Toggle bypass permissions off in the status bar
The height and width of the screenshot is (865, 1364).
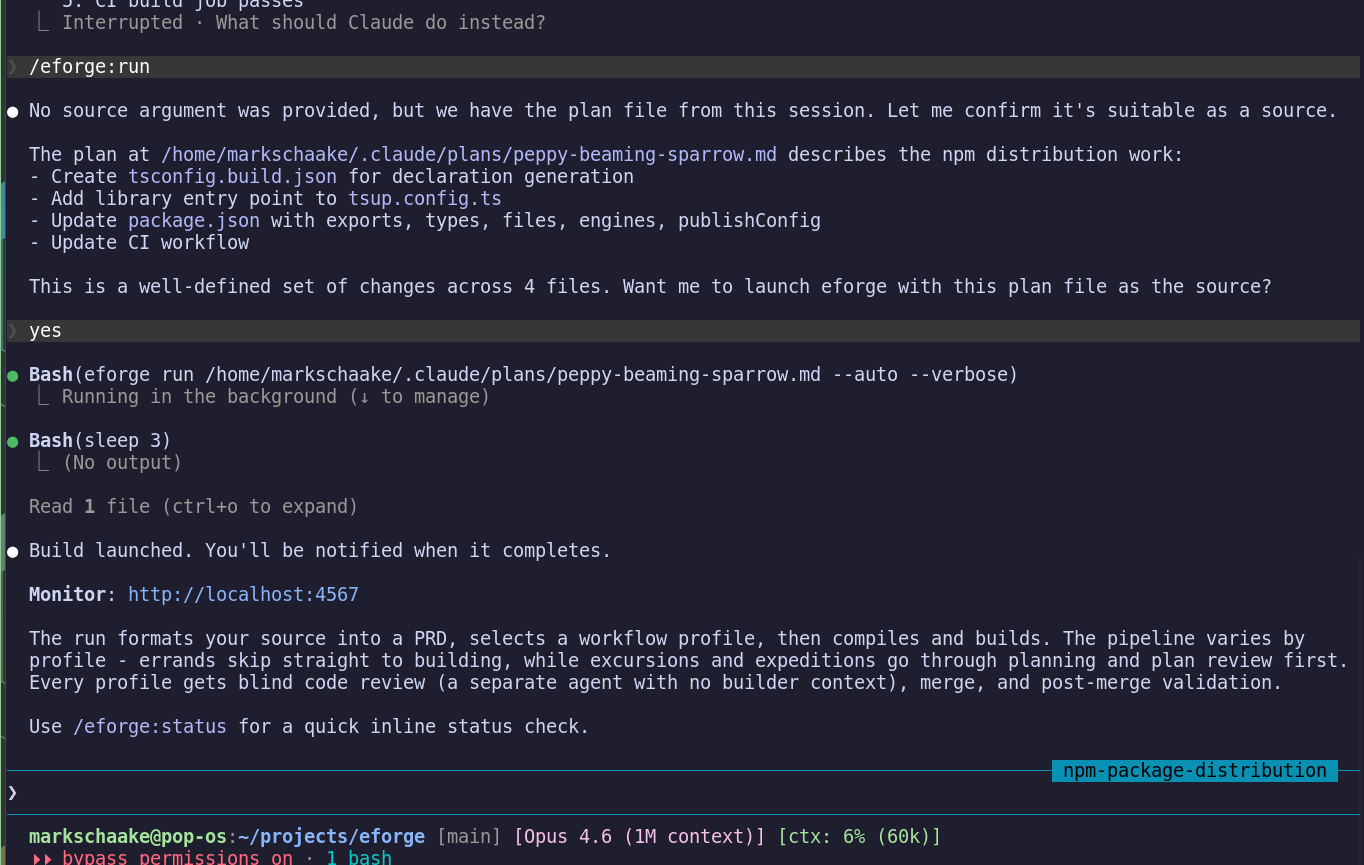(176, 857)
